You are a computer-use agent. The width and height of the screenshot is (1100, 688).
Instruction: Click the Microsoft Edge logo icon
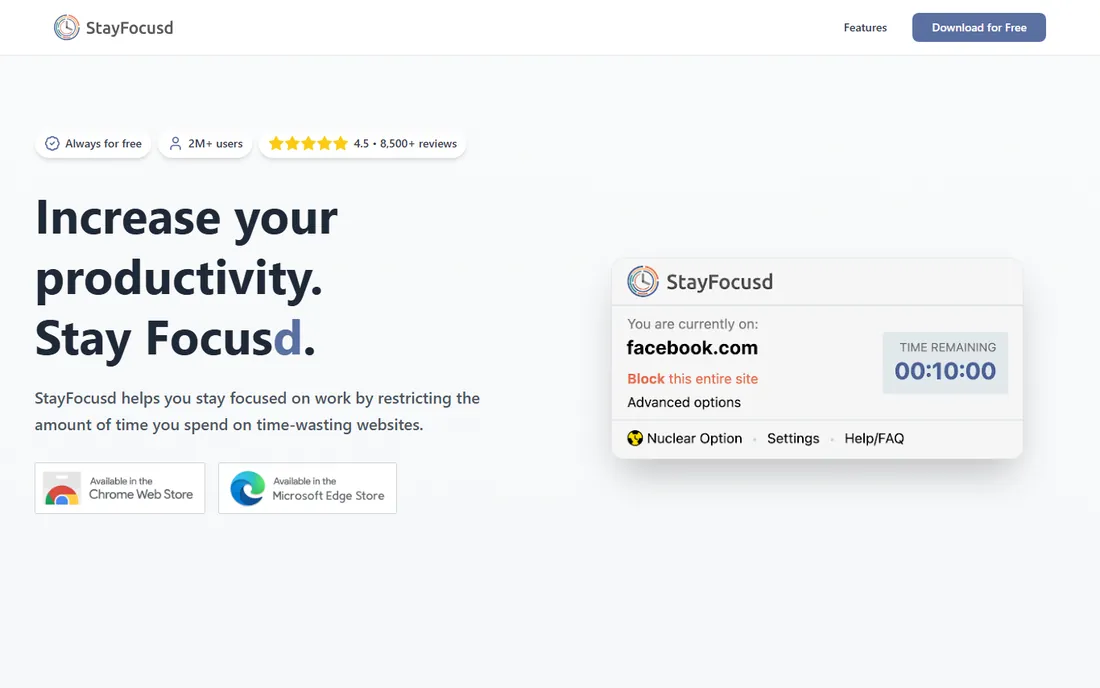coord(248,488)
